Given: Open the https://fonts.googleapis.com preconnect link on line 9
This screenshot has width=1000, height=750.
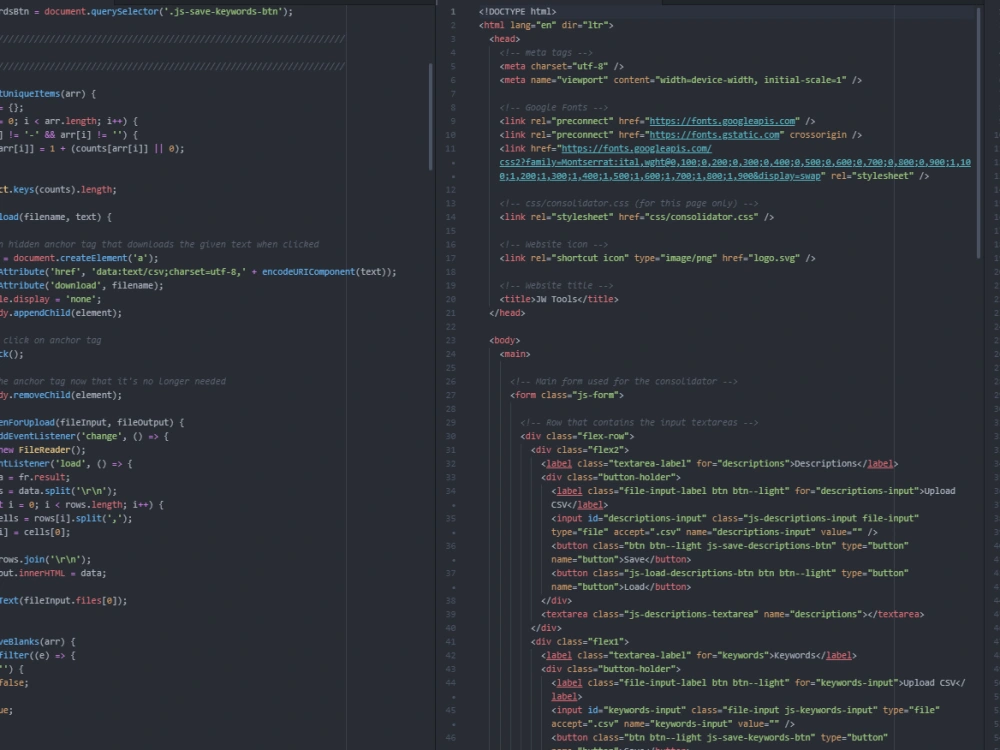Looking at the screenshot, I should (722, 121).
